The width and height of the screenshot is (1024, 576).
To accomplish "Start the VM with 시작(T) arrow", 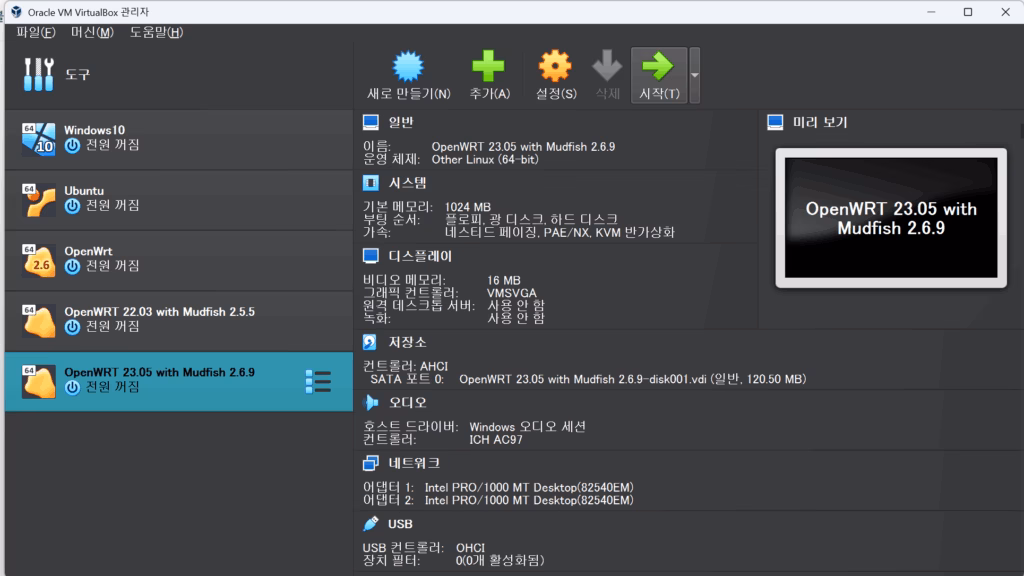I will point(658,75).
